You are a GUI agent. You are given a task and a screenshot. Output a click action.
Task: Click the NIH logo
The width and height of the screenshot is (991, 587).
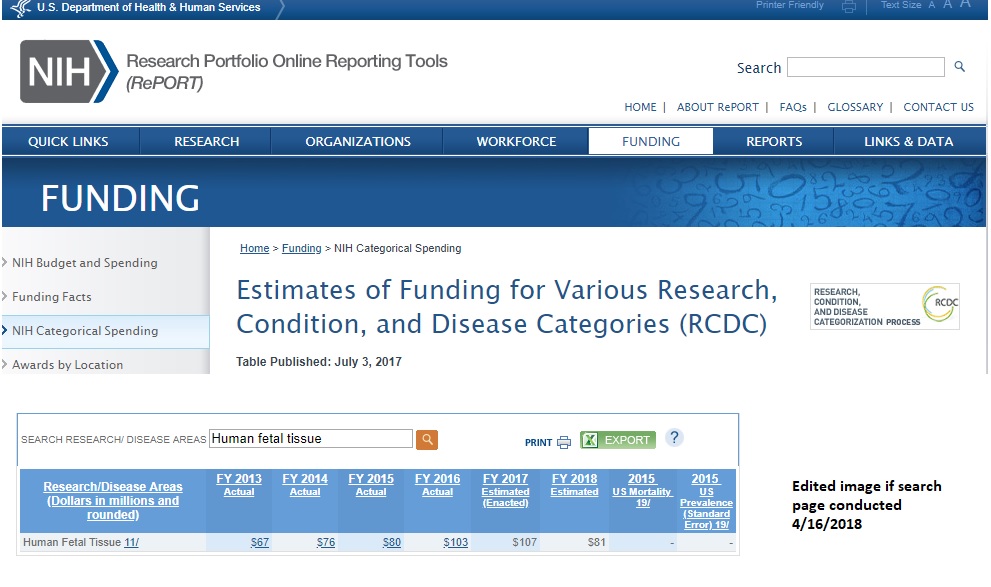(x=69, y=71)
